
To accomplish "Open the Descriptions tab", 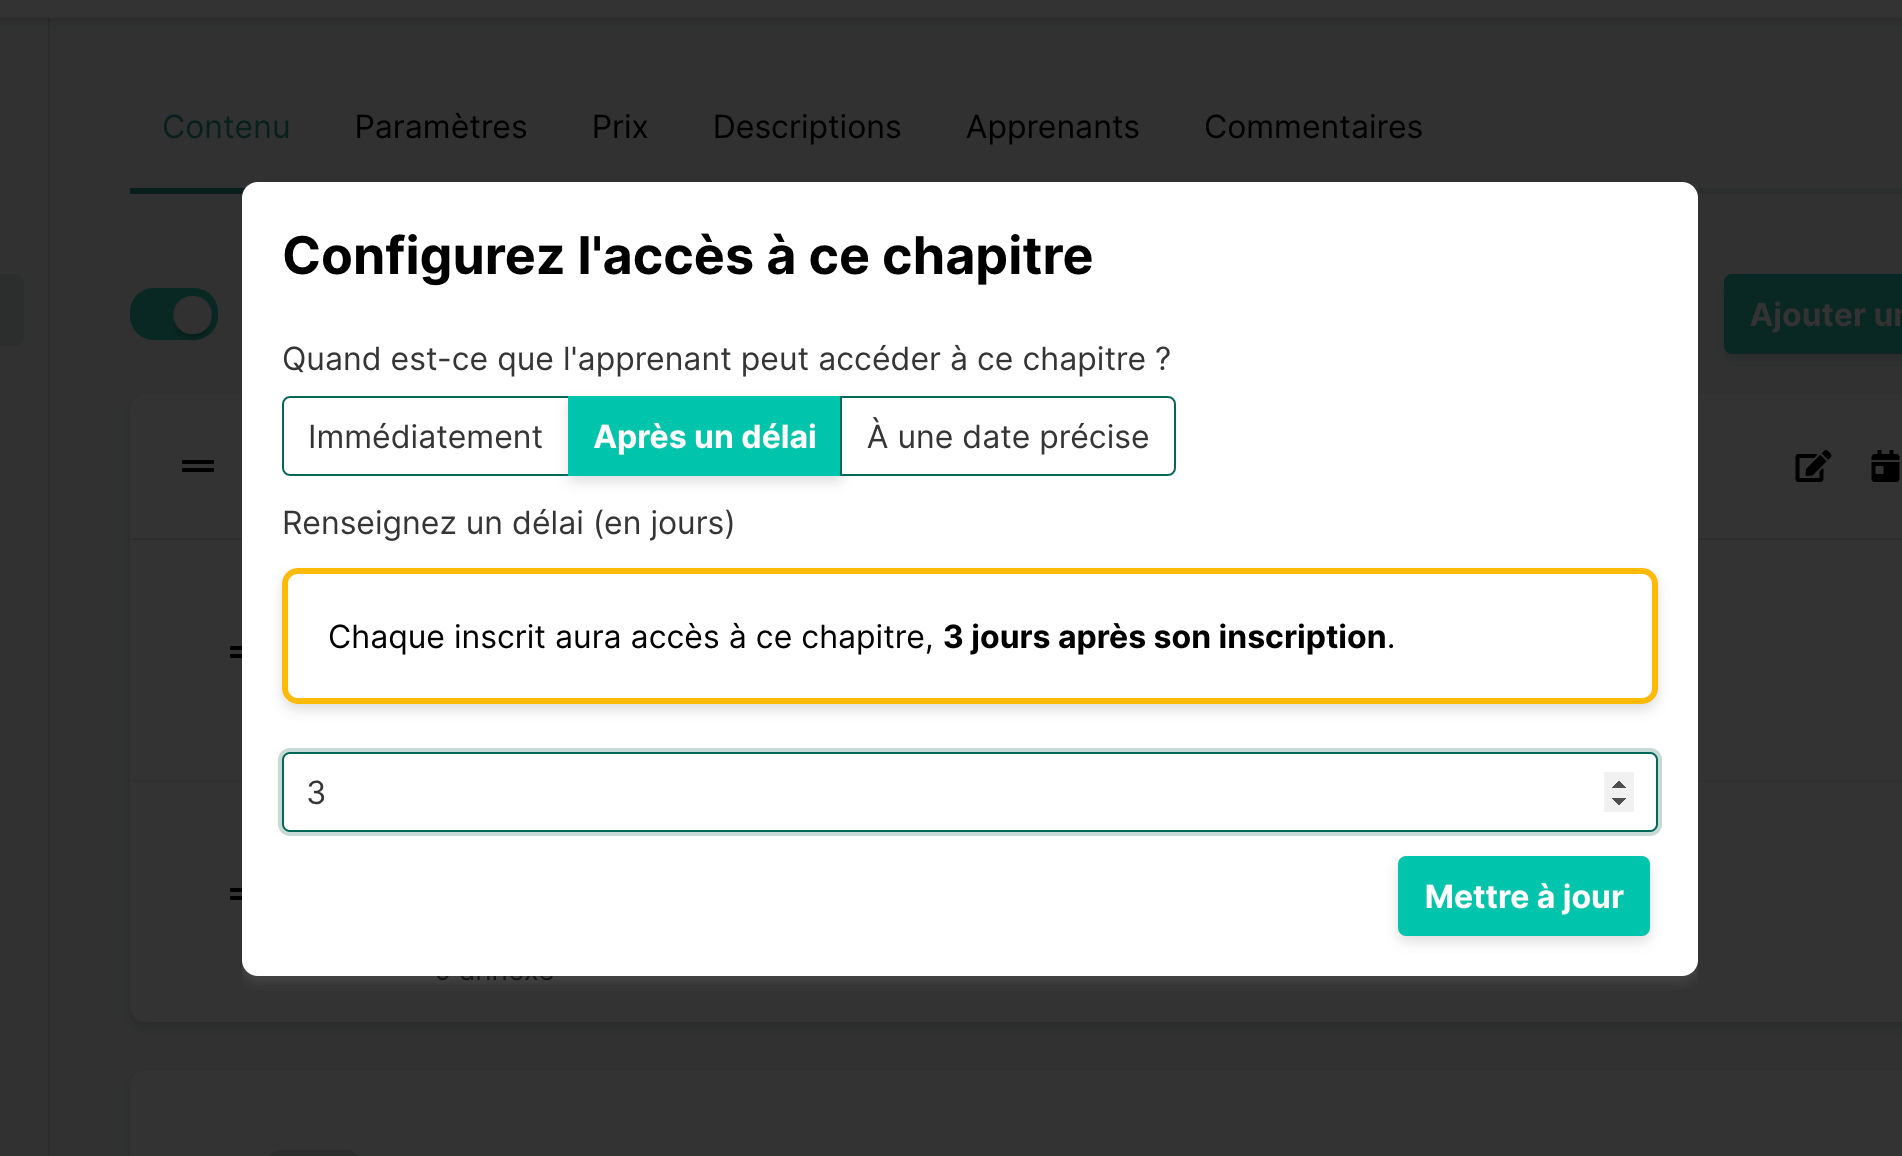I will (807, 127).
